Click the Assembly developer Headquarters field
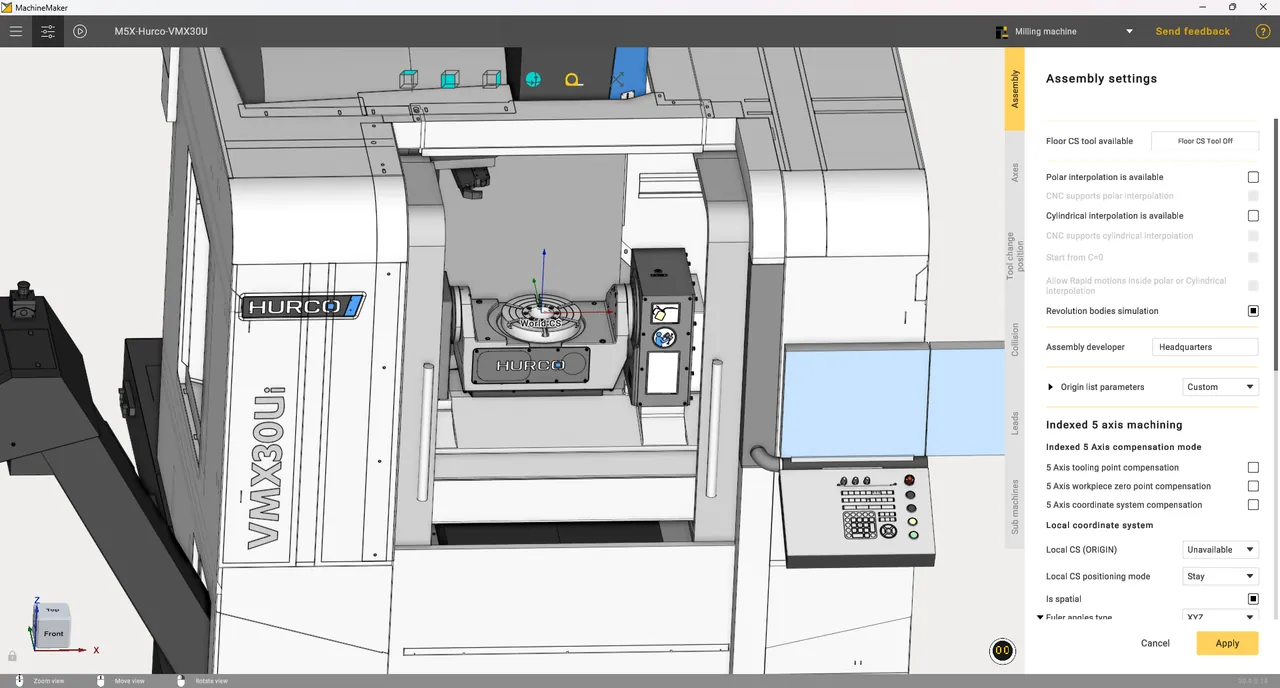 (x=1205, y=347)
